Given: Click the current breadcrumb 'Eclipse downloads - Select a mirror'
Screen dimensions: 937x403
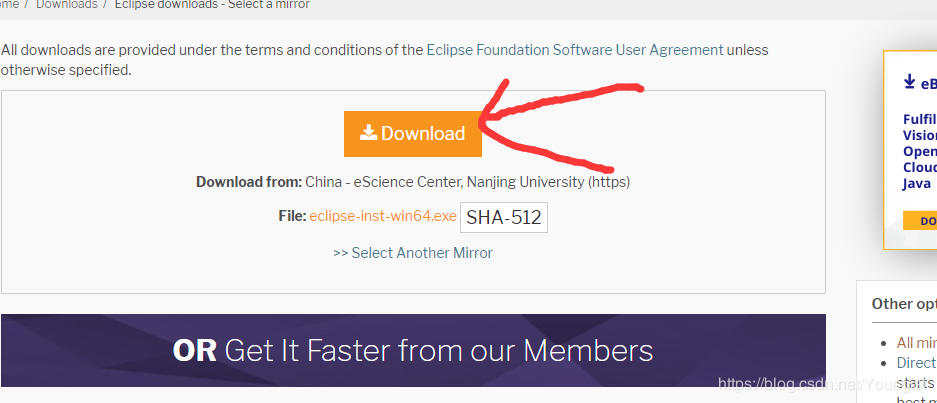Looking at the screenshot, I should click(212, 5).
